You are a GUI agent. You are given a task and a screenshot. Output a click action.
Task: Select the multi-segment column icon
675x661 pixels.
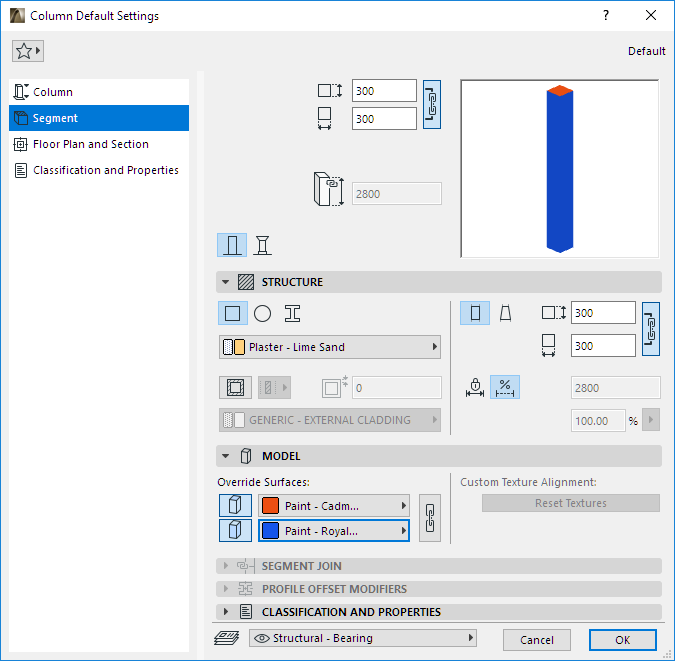pos(262,245)
